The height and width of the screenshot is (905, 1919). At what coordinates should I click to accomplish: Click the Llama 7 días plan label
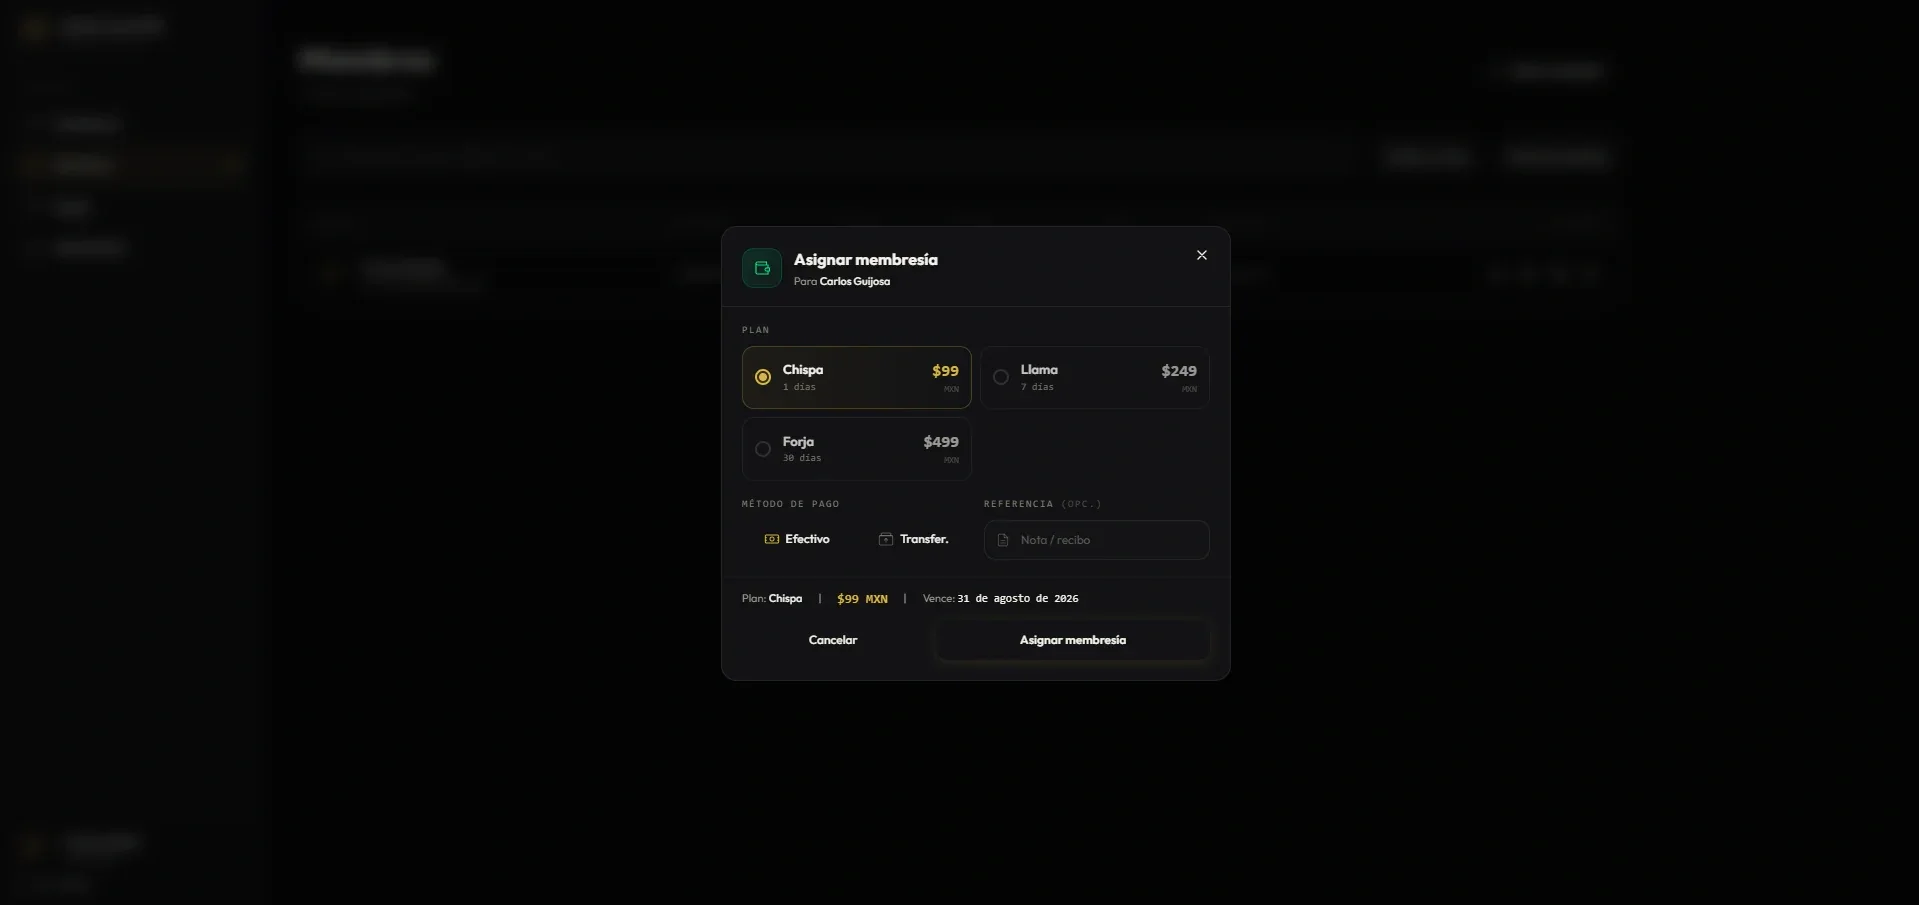pos(1039,377)
